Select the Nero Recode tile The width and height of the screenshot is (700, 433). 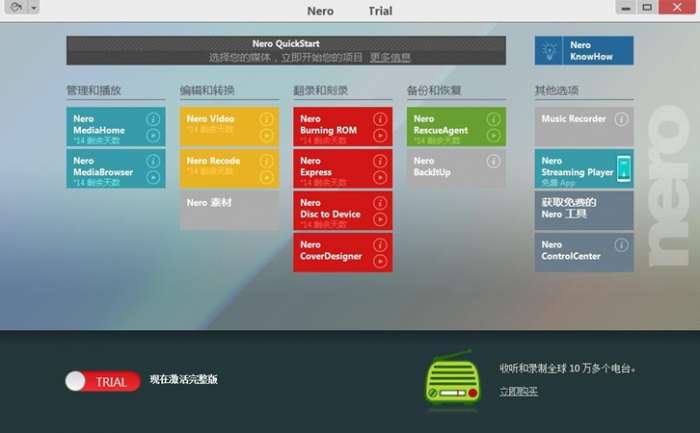229,169
